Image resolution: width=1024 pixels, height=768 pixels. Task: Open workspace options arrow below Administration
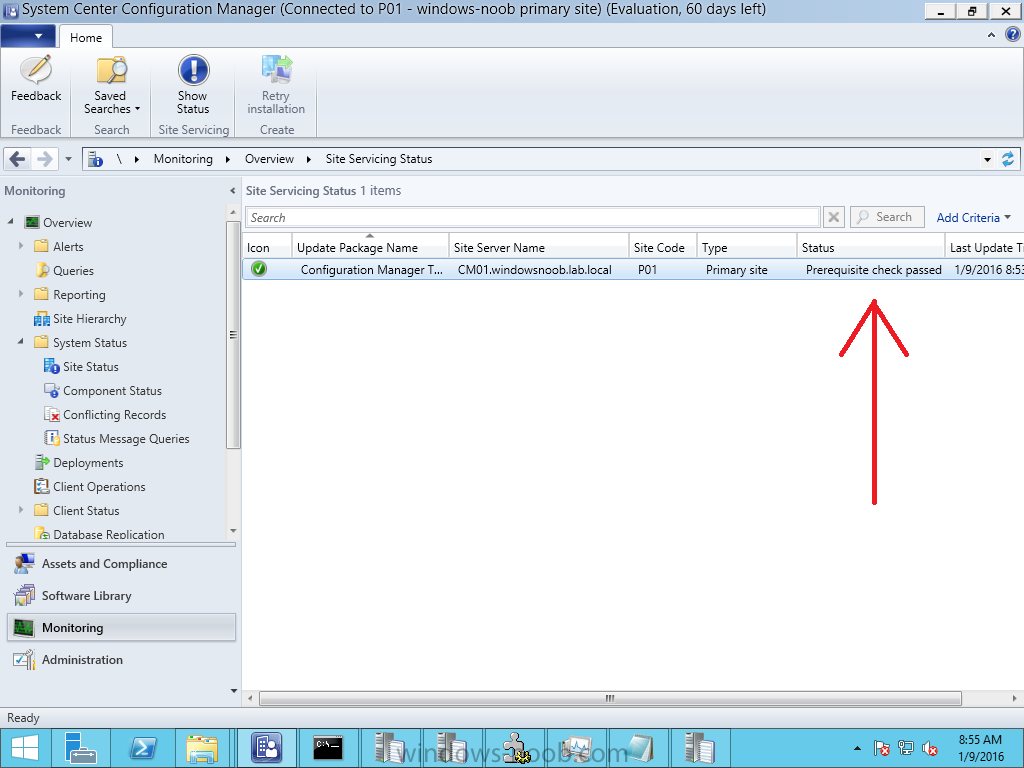(234, 690)
